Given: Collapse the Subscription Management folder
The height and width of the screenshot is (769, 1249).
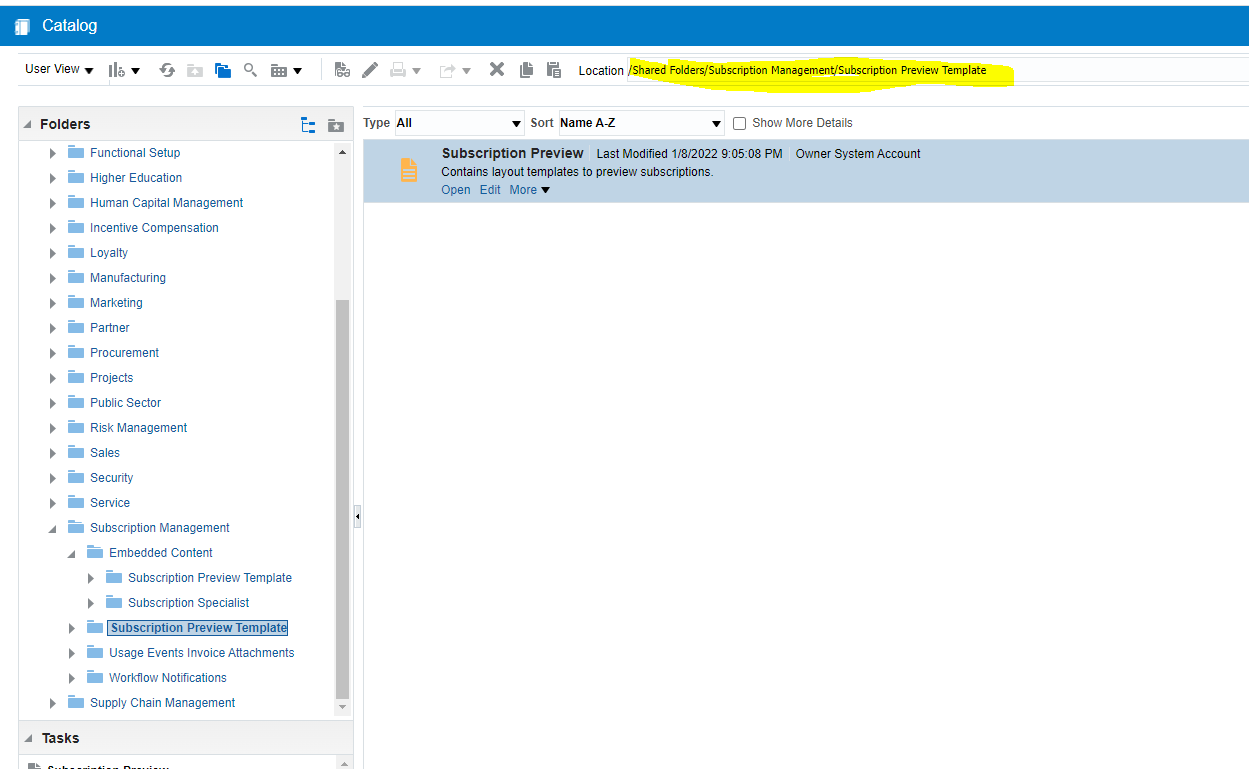Looking at the screenshot, I should pyautogui.click(x=52, y=527).
